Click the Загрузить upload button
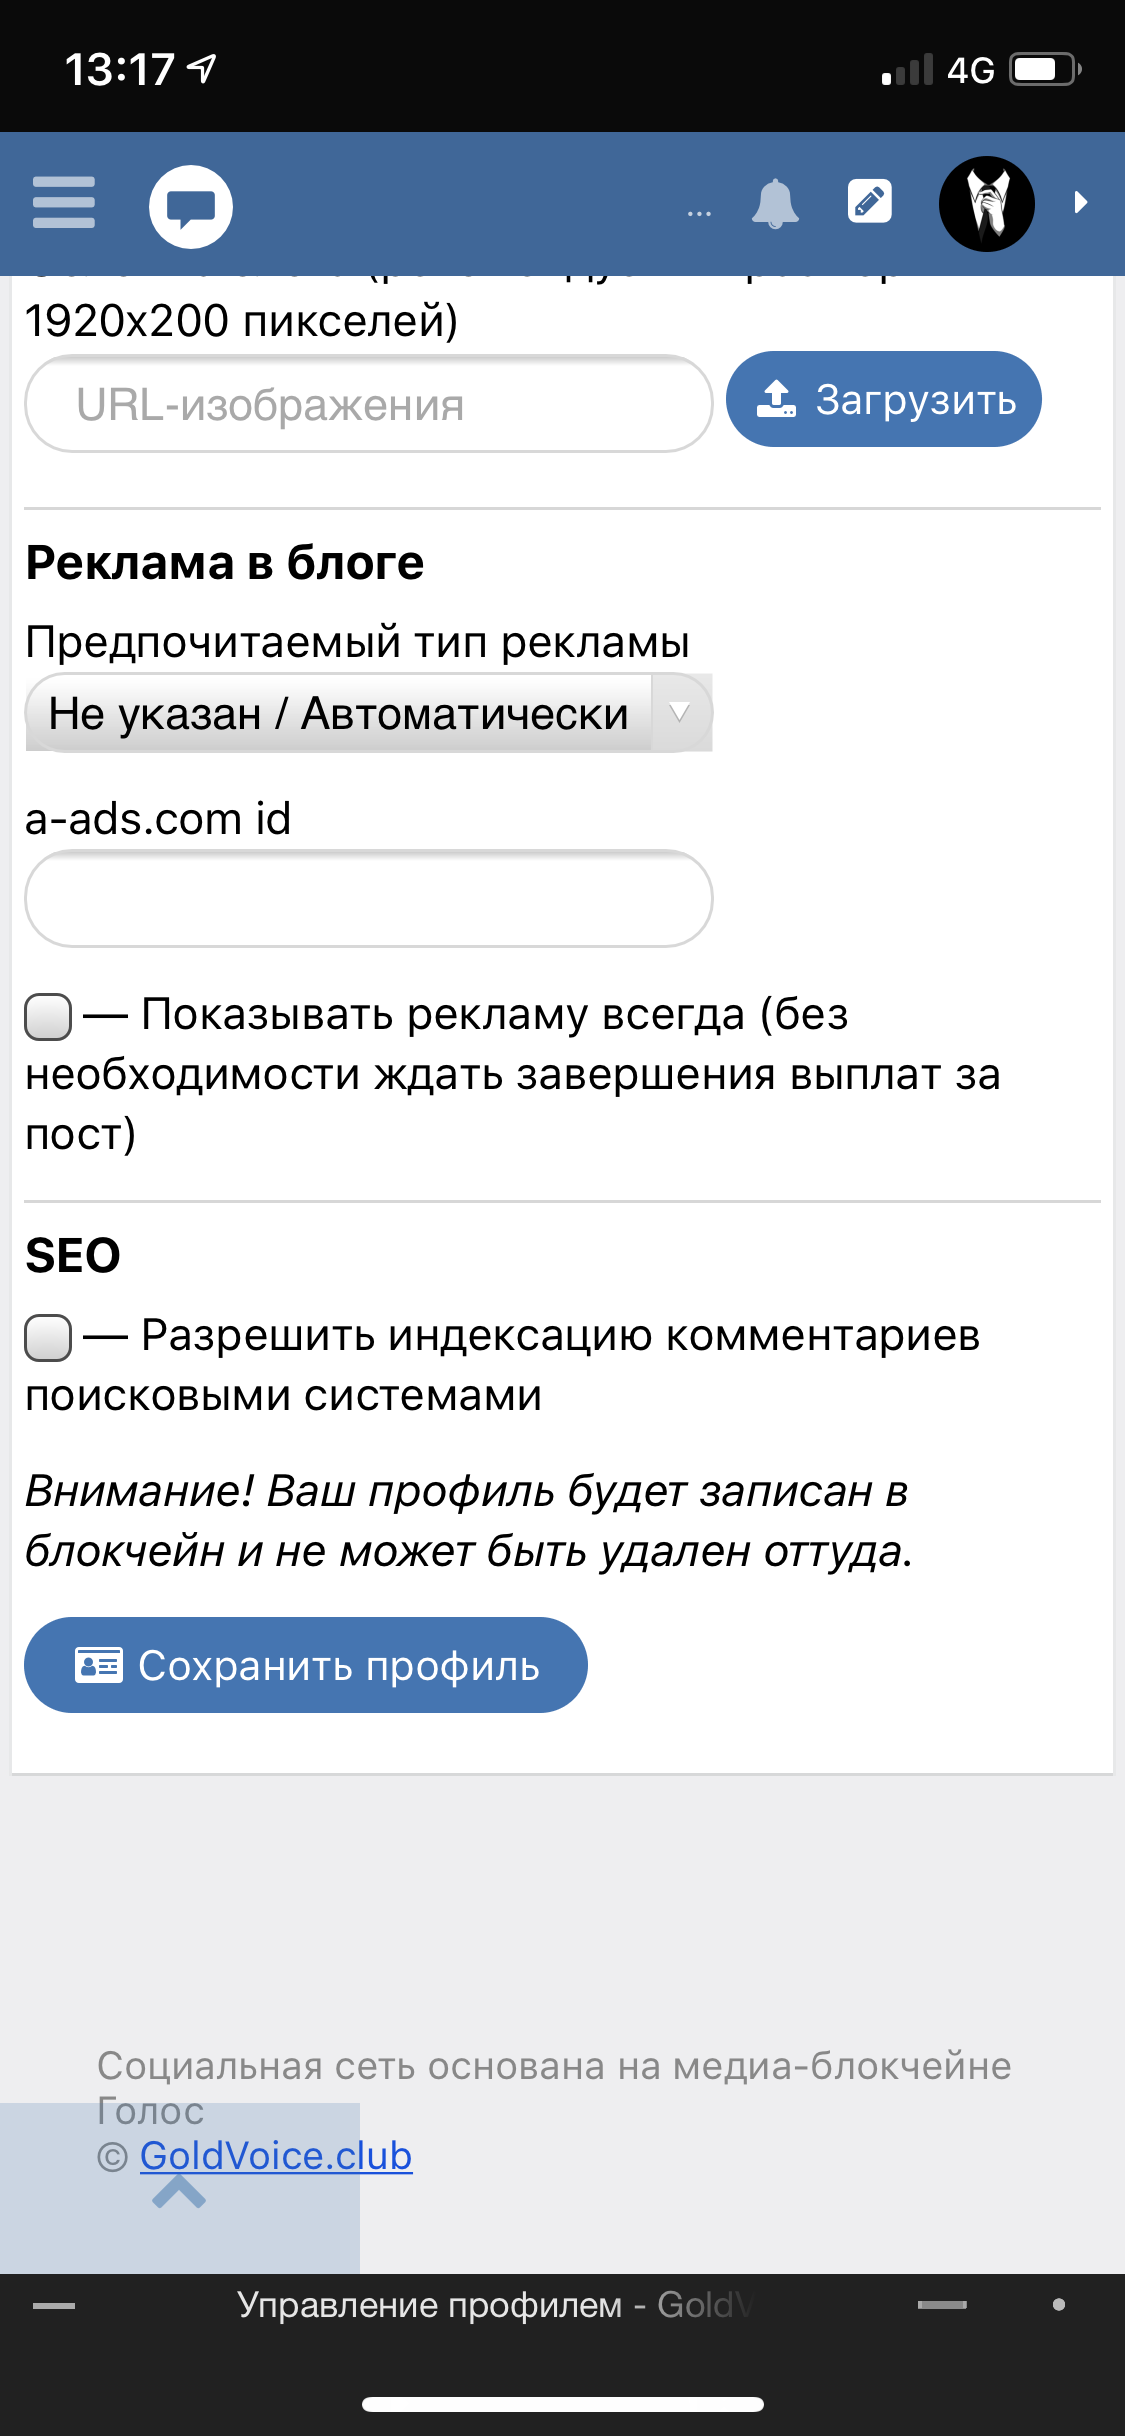Image resolution: width=1125 pixels, height=2436 pixels. coord(883,399)
